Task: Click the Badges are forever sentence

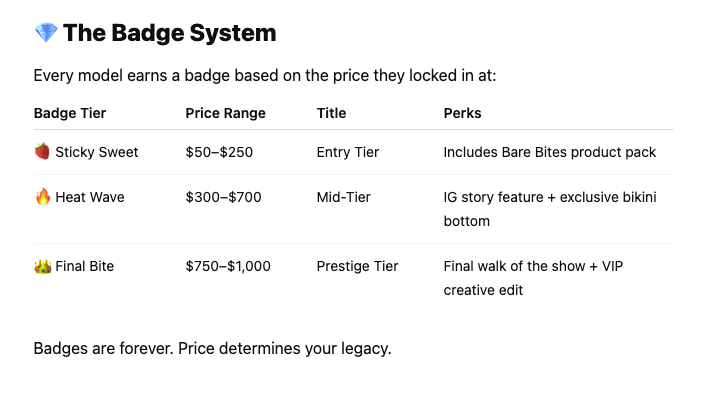Action: 213,348
